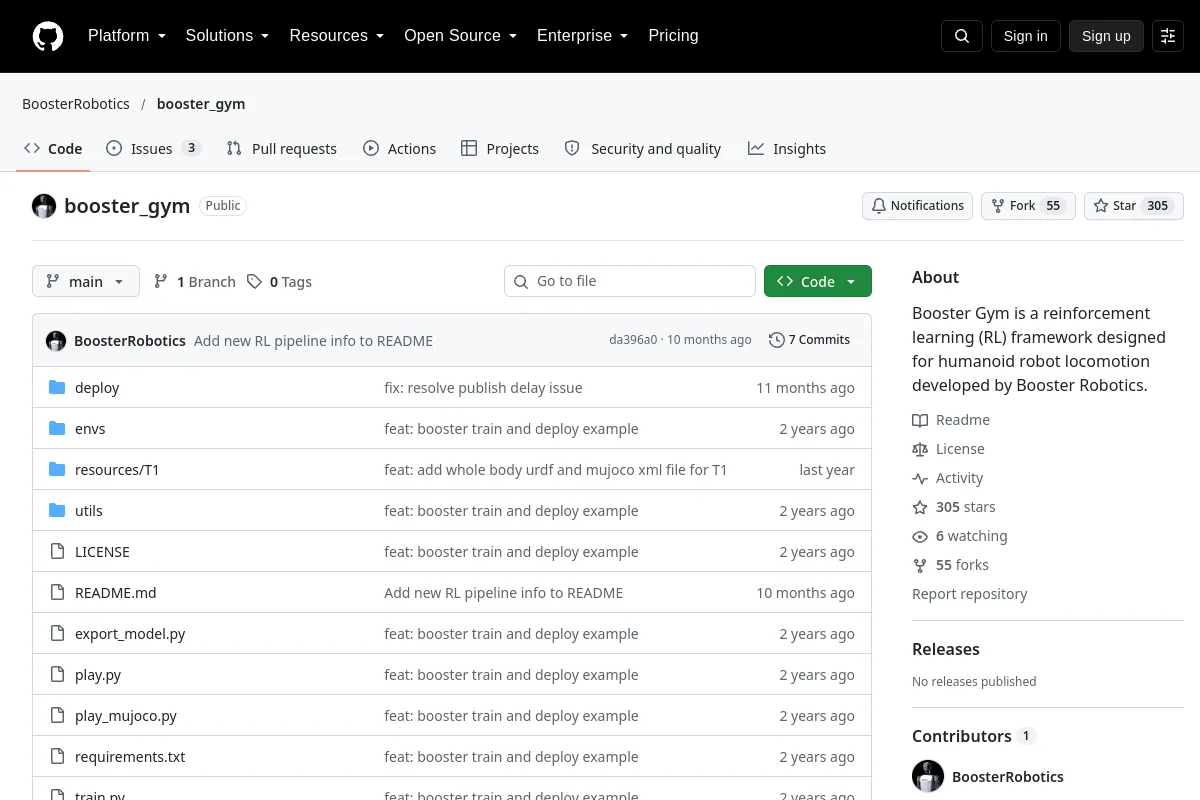Open the green Code dropdown button
1200x800 pixels.
pyautogui.click(x=818, y=282)
